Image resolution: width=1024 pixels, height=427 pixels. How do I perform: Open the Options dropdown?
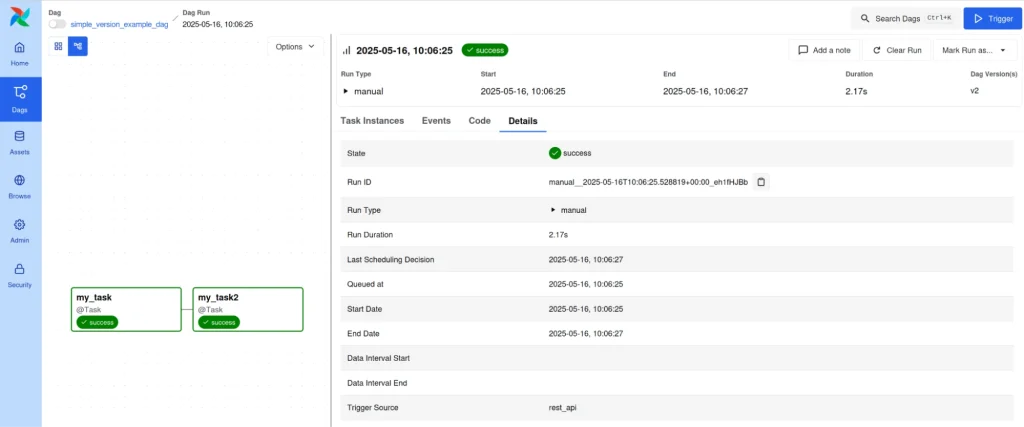[x=295, y=46]
